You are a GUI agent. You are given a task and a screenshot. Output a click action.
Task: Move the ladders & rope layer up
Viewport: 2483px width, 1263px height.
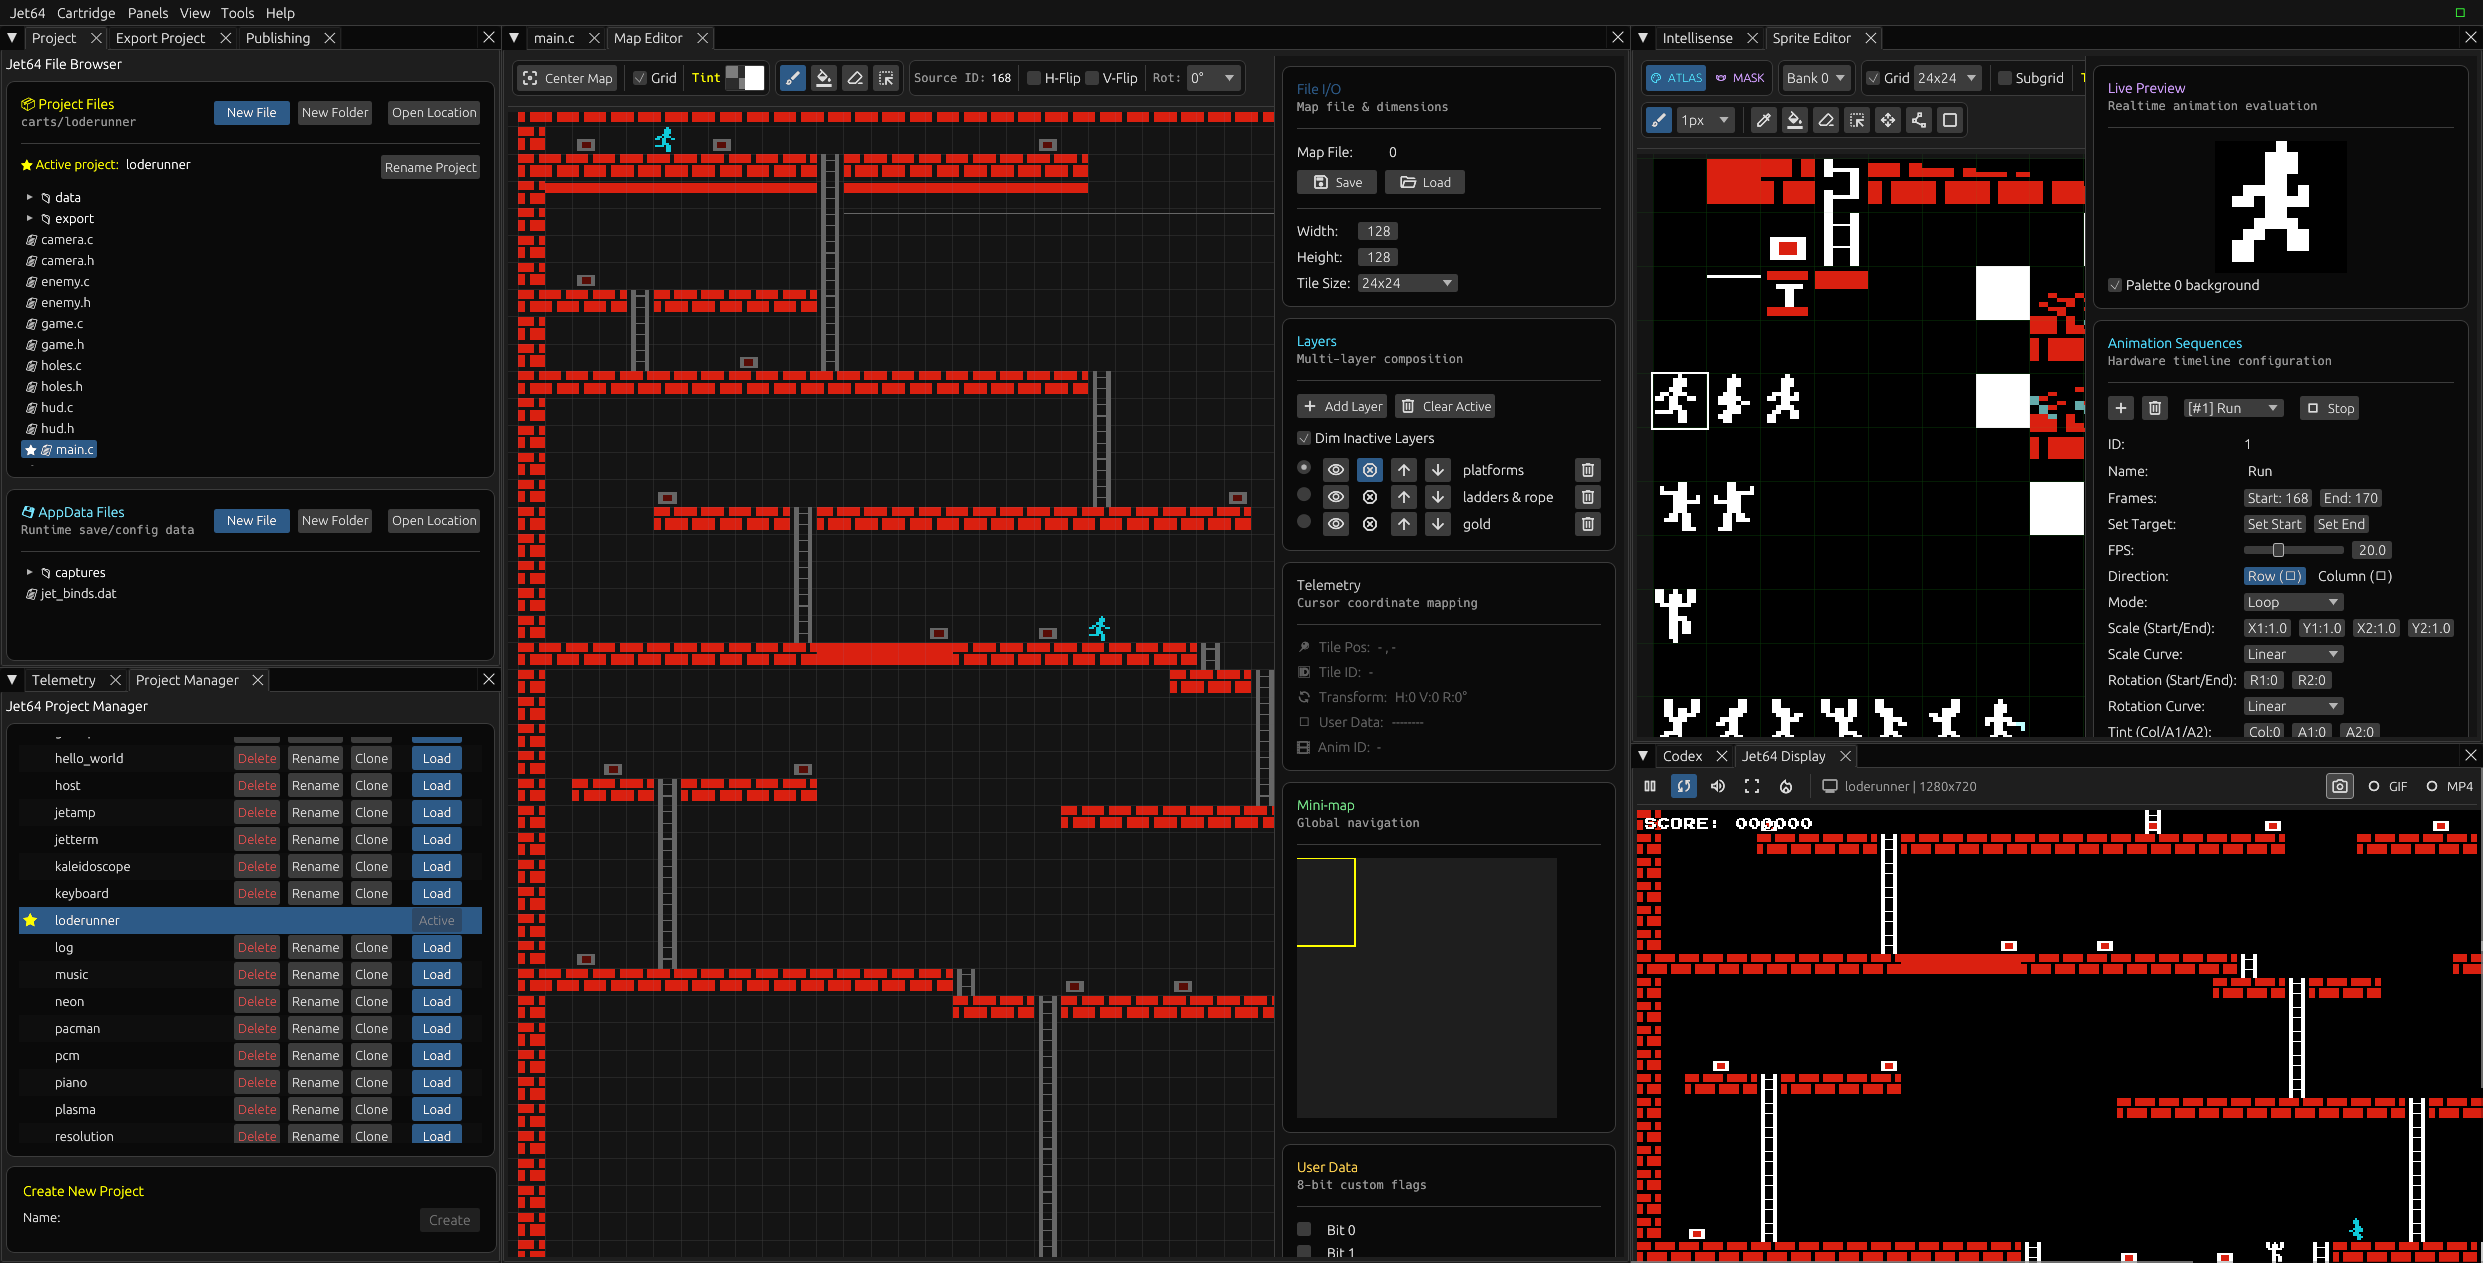[x=1404, y=497]
